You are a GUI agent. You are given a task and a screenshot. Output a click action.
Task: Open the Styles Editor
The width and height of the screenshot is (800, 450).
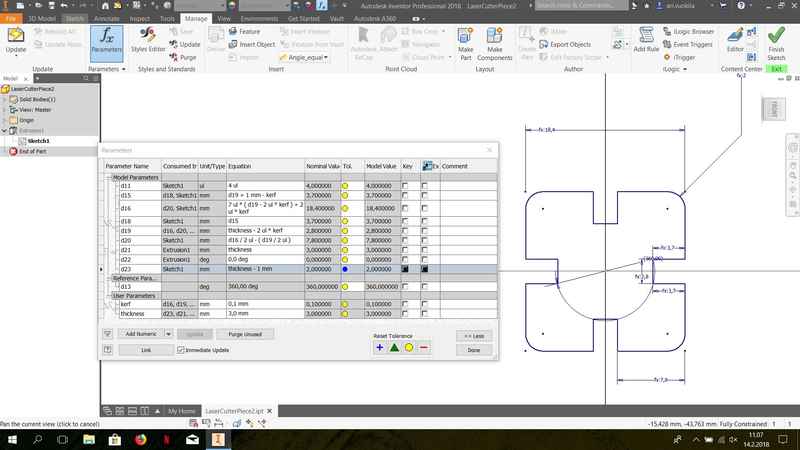[x=148, y=40]
